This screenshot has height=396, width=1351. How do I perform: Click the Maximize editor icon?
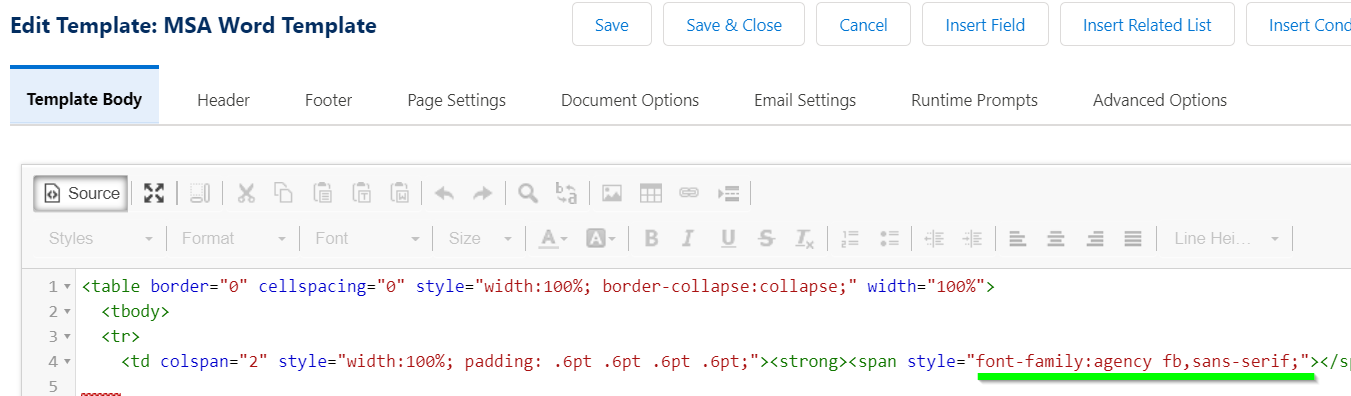[x=153, y=193]
